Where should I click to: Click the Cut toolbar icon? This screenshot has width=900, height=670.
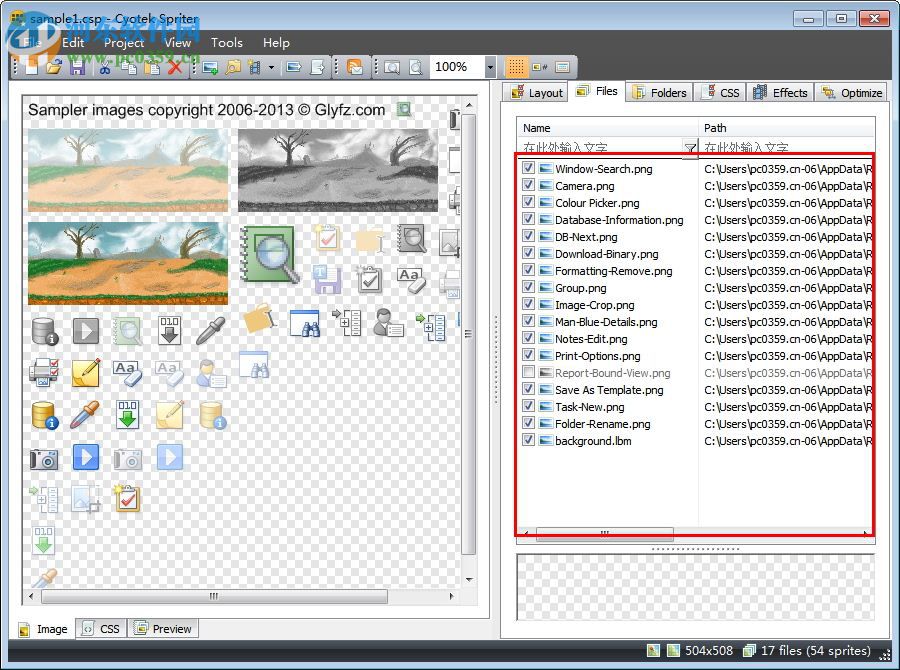coord(104,67)
